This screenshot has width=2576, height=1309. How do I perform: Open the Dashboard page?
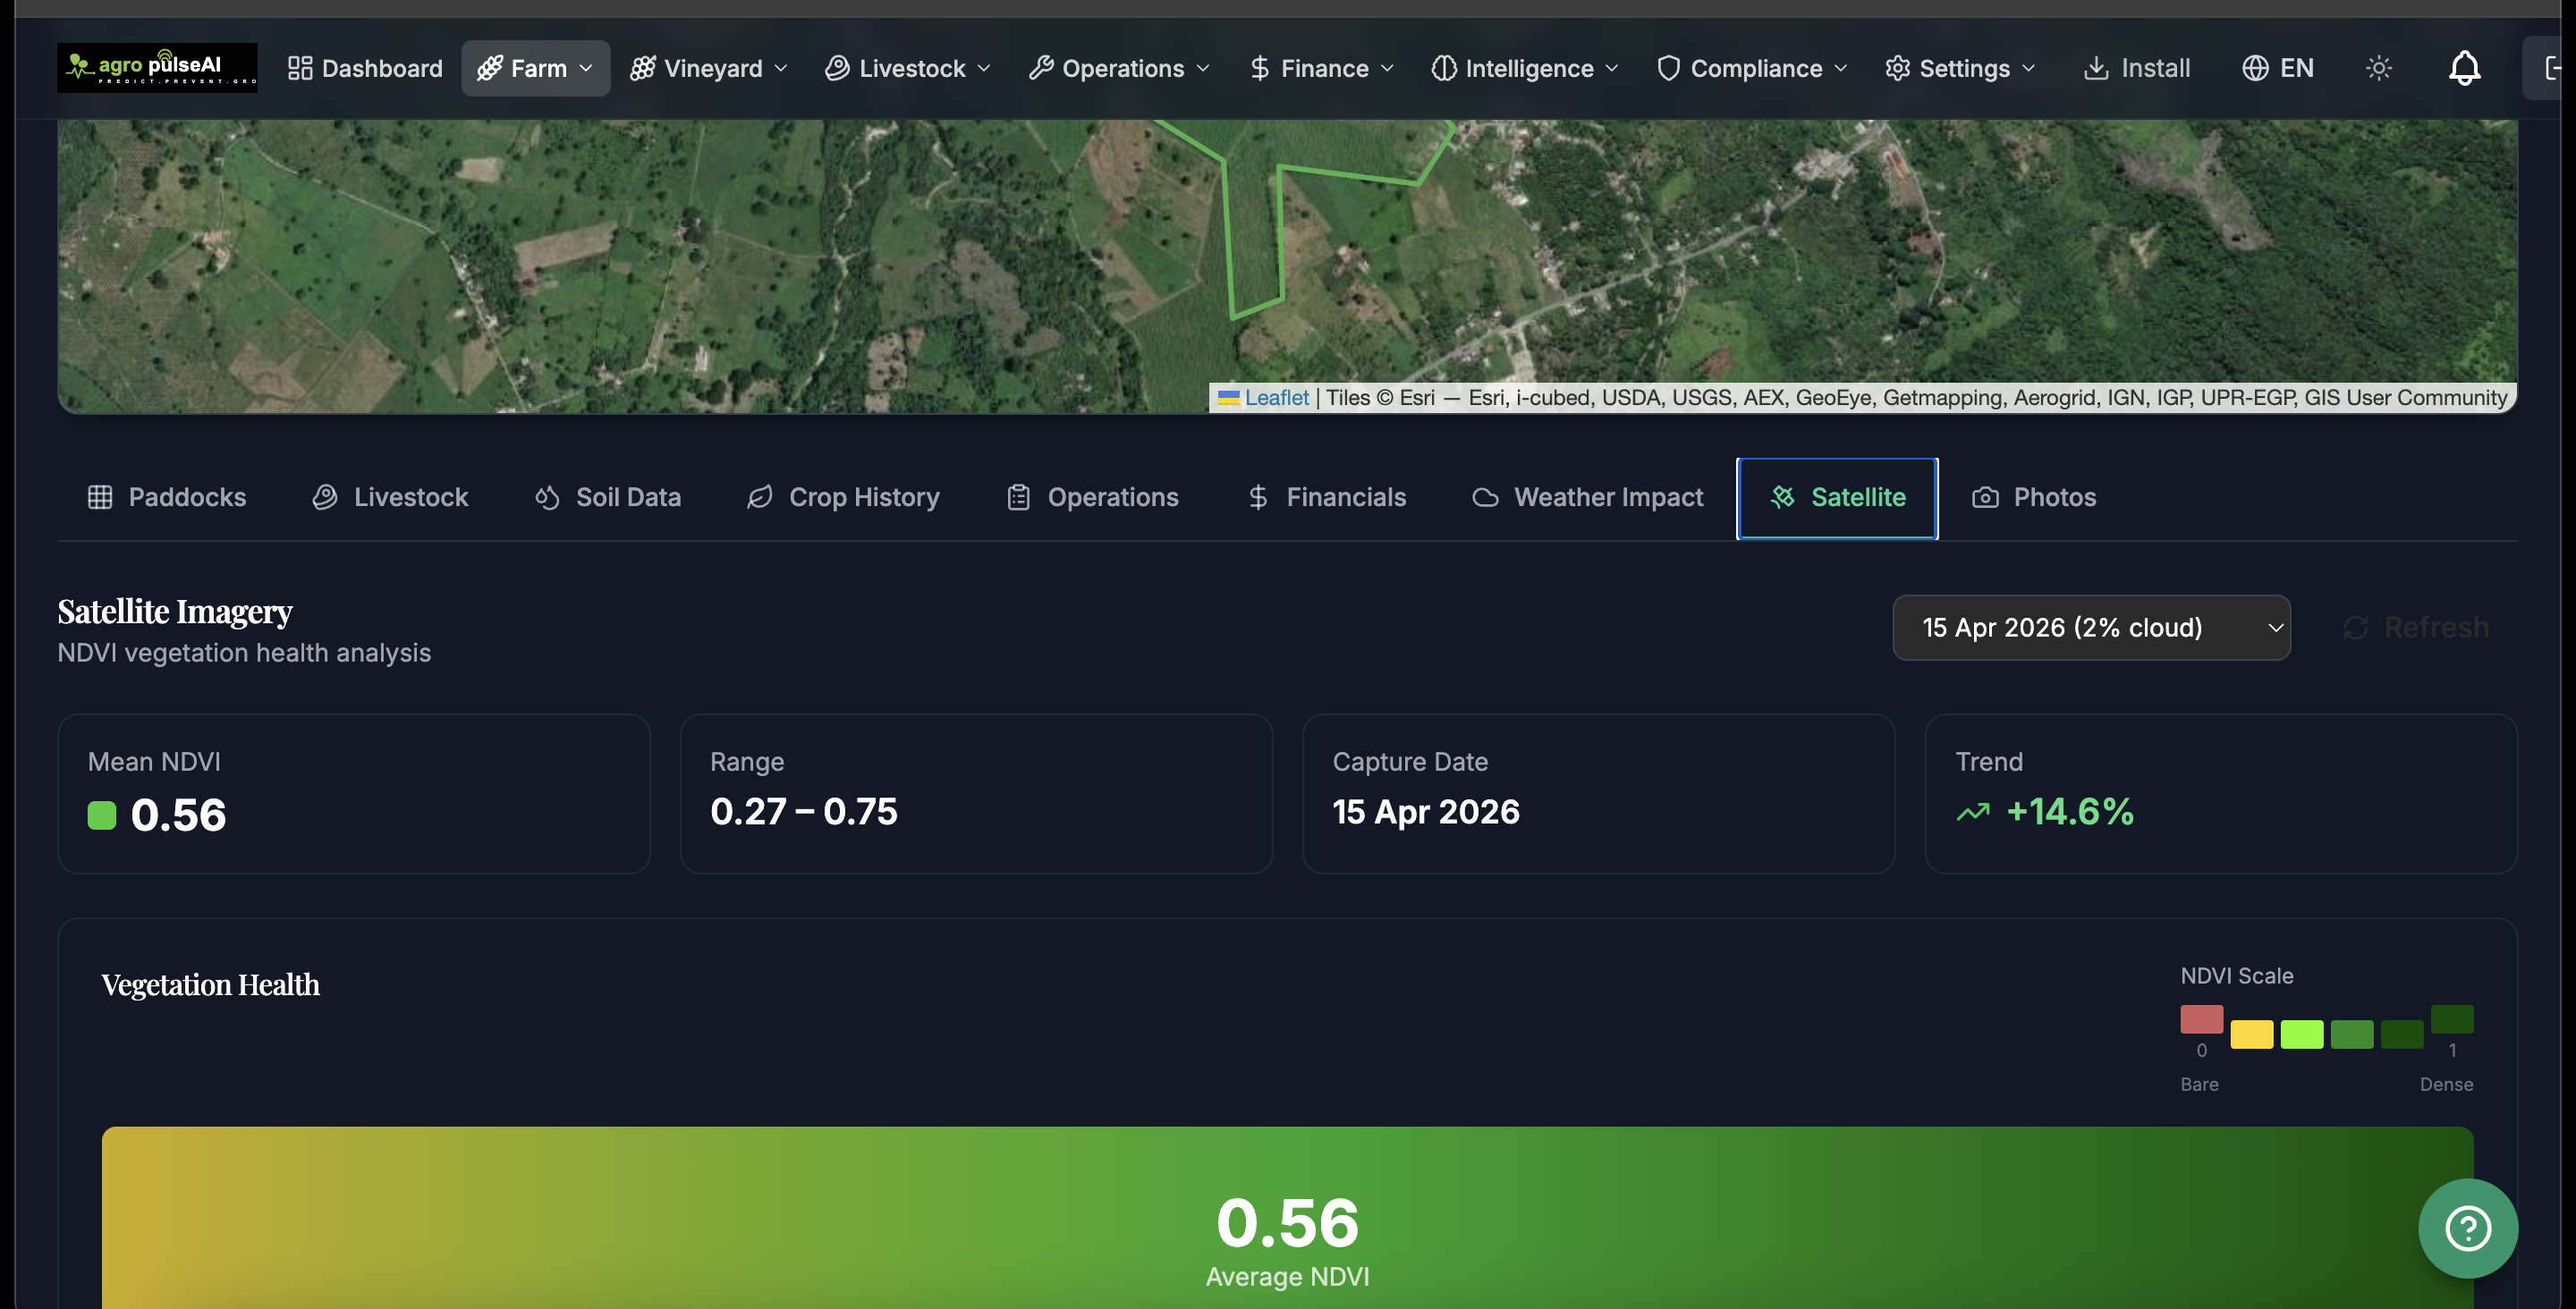point(365,68)
